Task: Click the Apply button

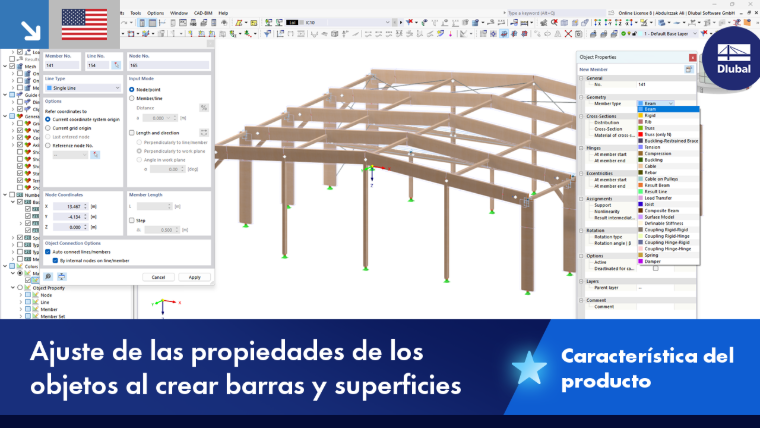Action: (x=194, y=277)
